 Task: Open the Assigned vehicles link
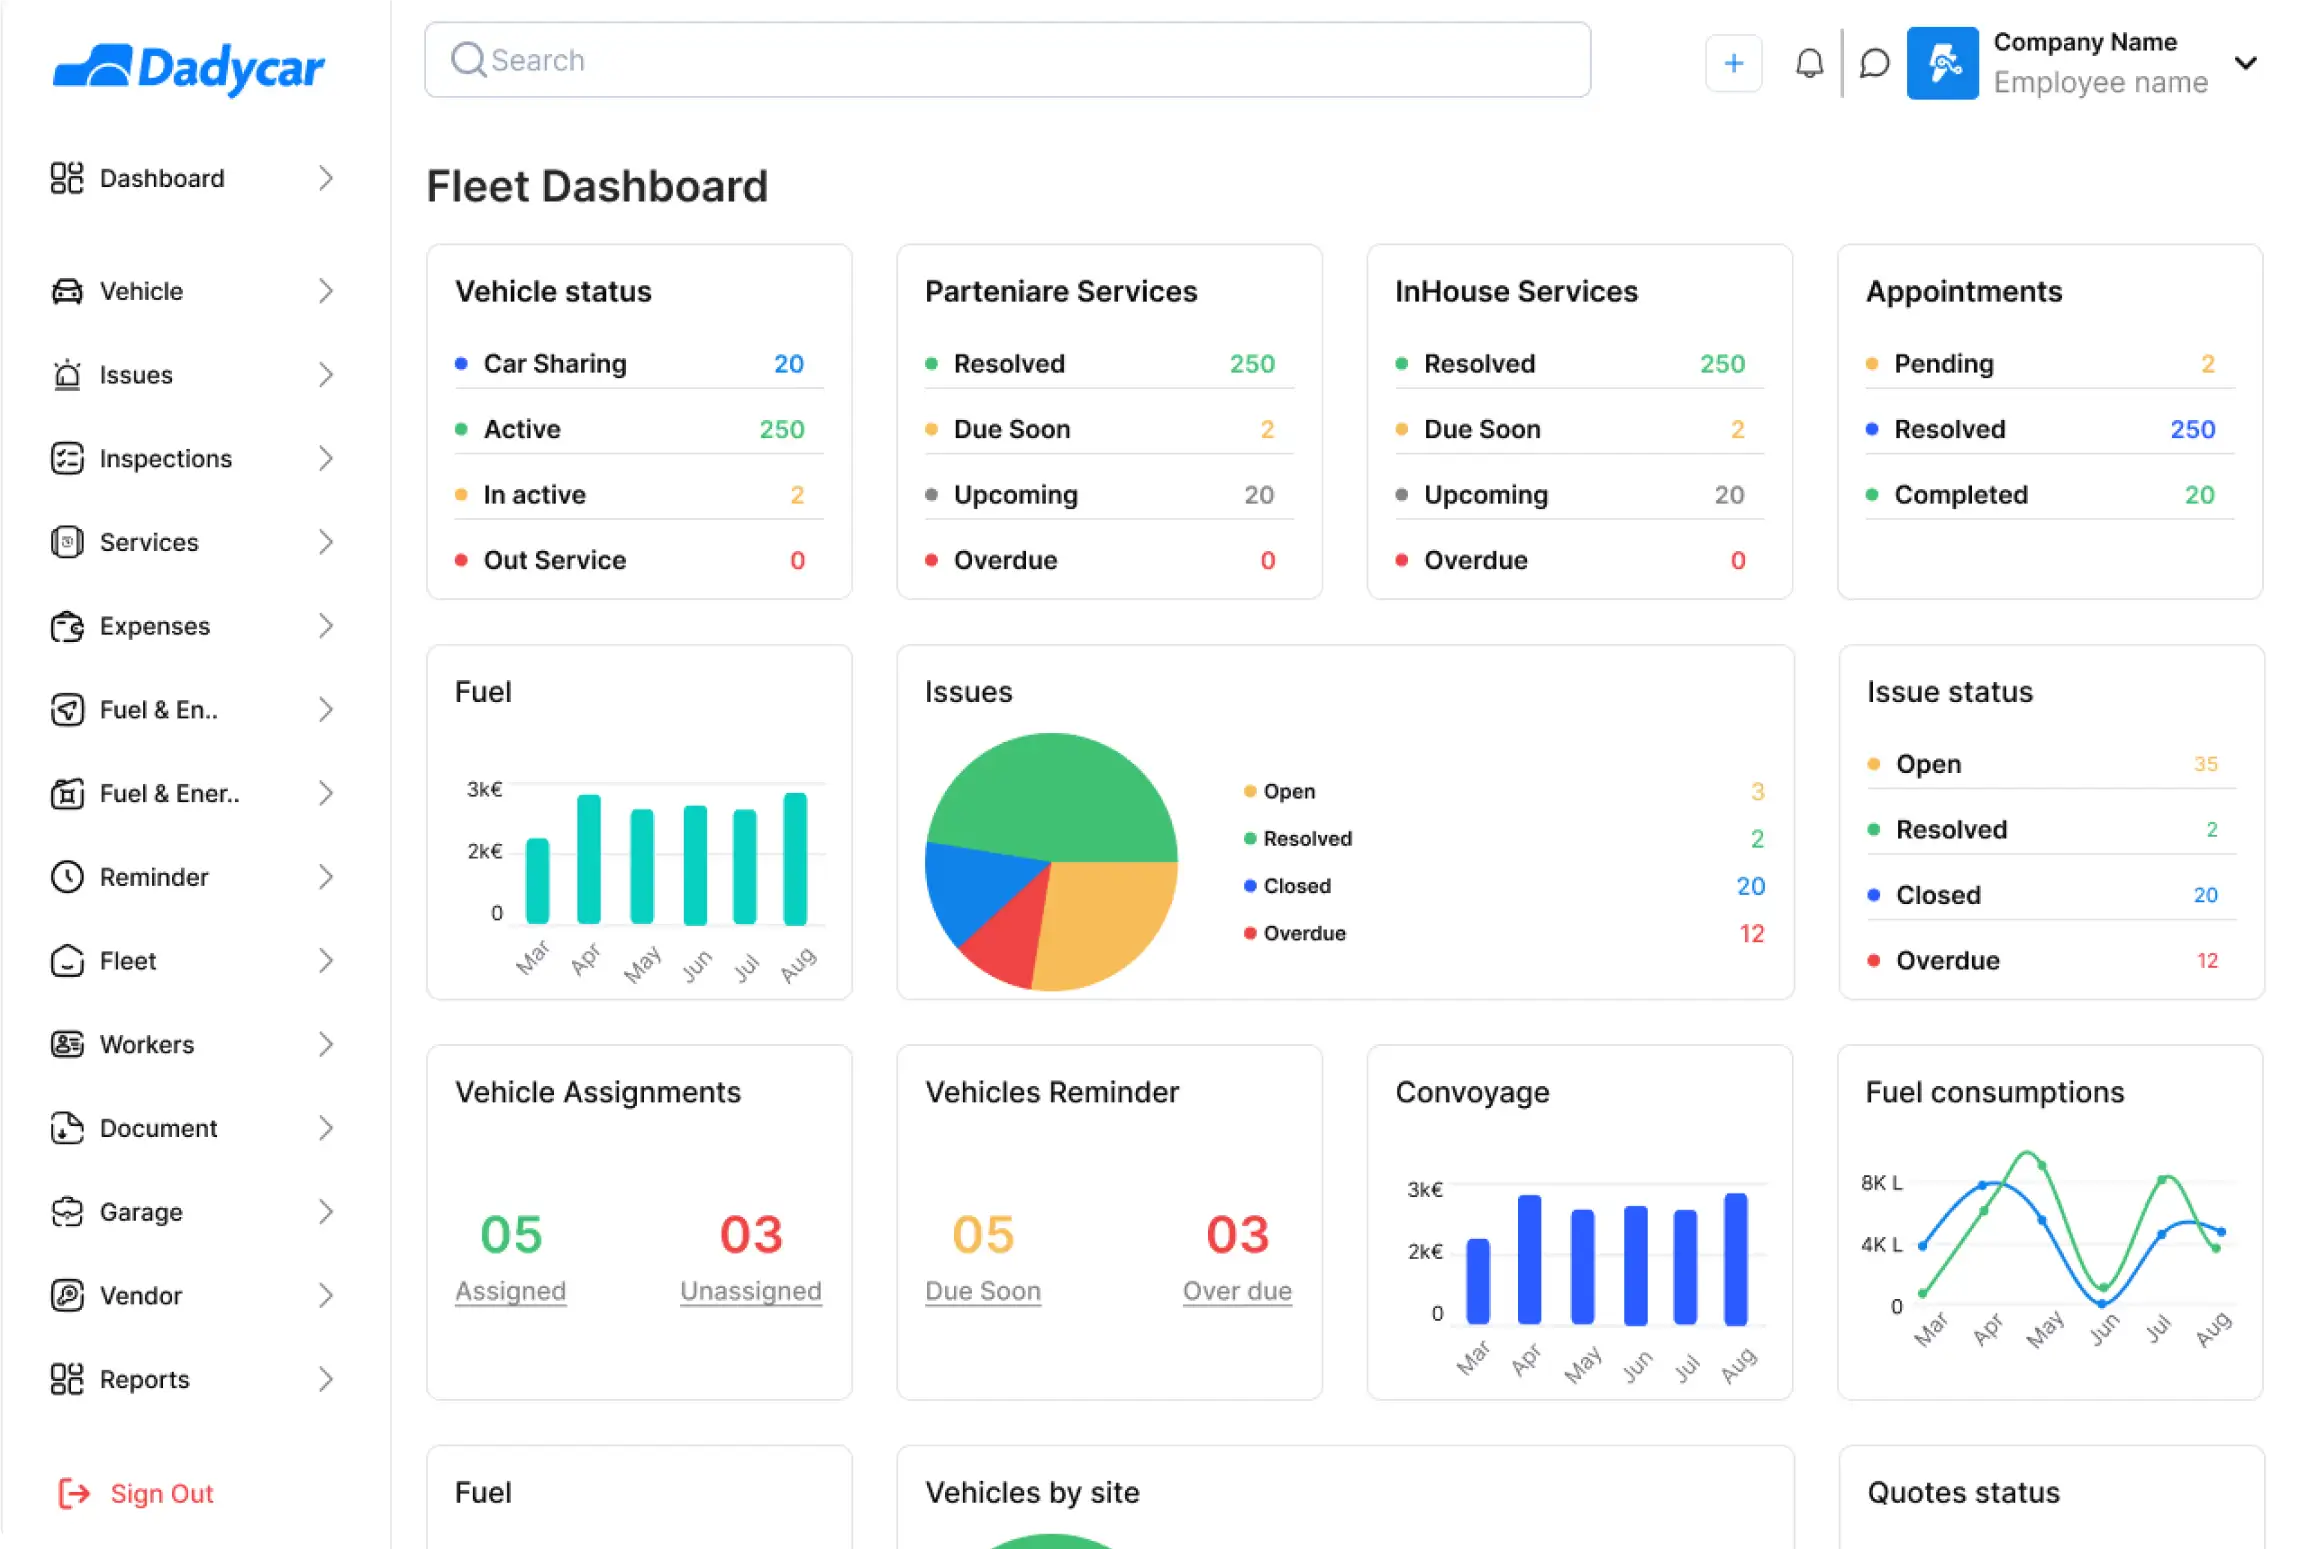(511, 1291)
